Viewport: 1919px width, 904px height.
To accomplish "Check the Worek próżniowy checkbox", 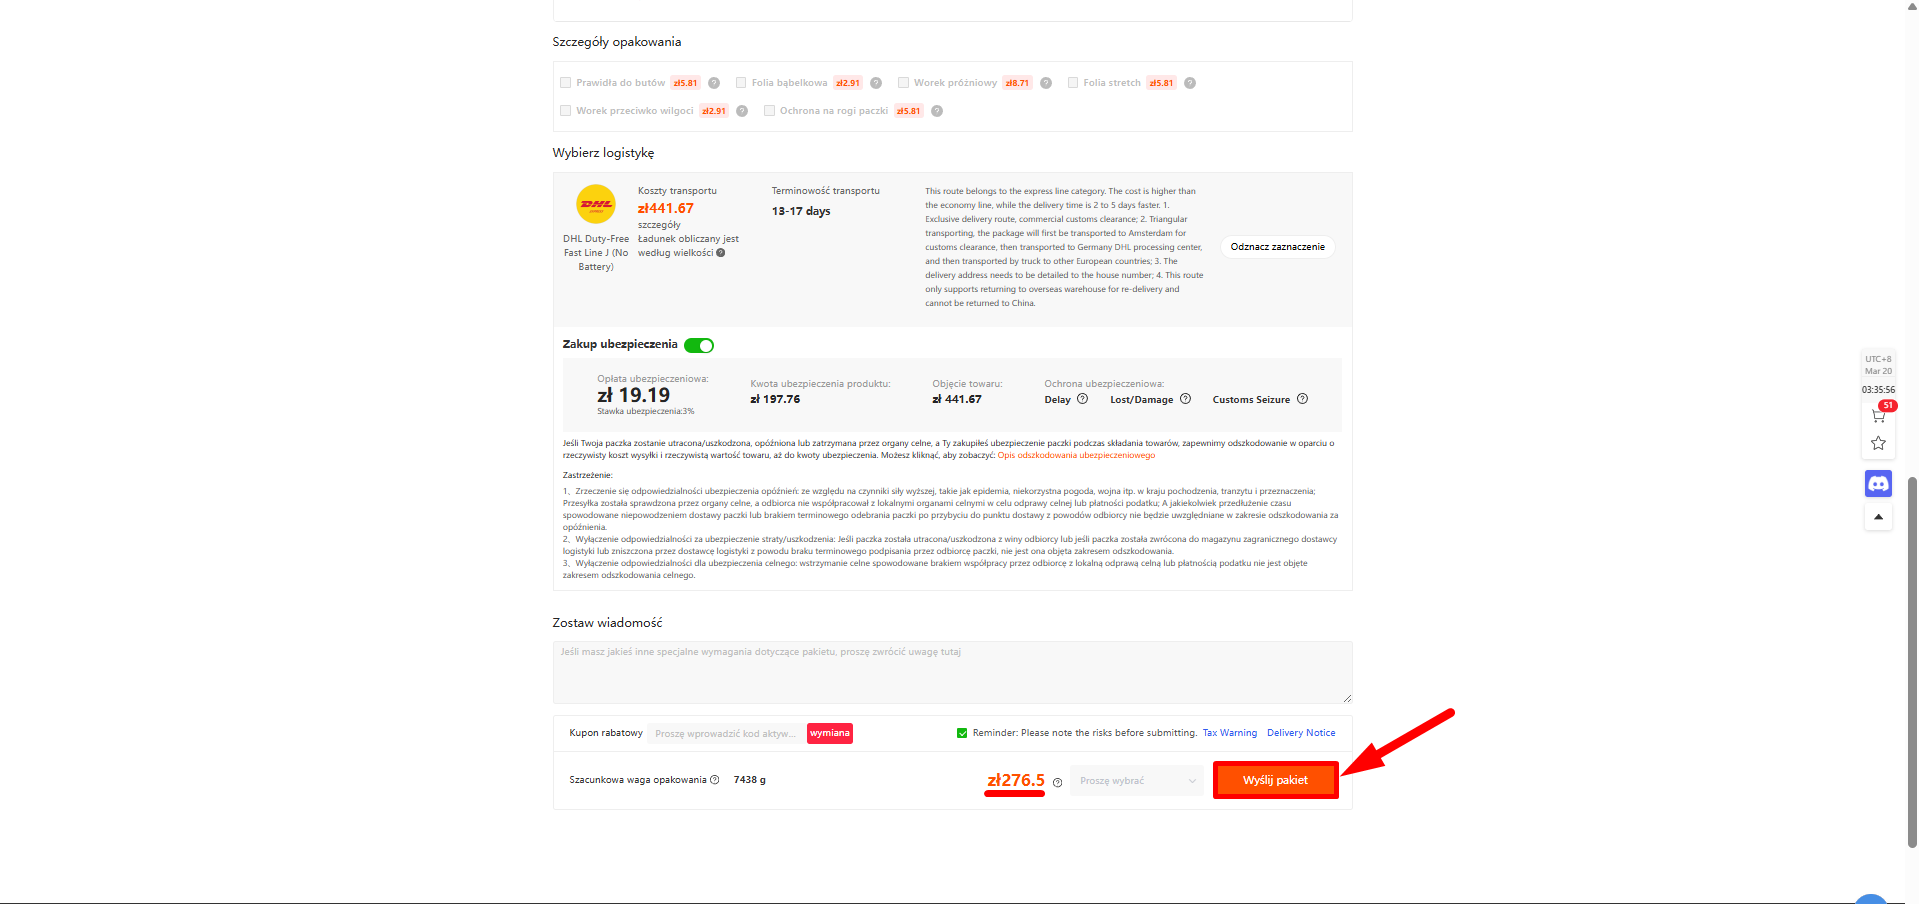I will click(x=903, y=83).
